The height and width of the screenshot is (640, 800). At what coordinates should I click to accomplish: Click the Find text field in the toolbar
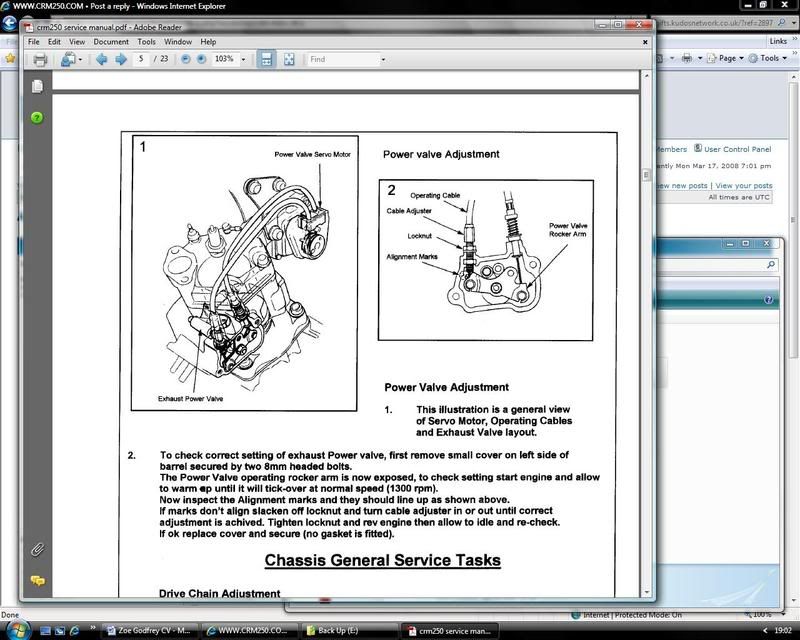pos(343,60)
